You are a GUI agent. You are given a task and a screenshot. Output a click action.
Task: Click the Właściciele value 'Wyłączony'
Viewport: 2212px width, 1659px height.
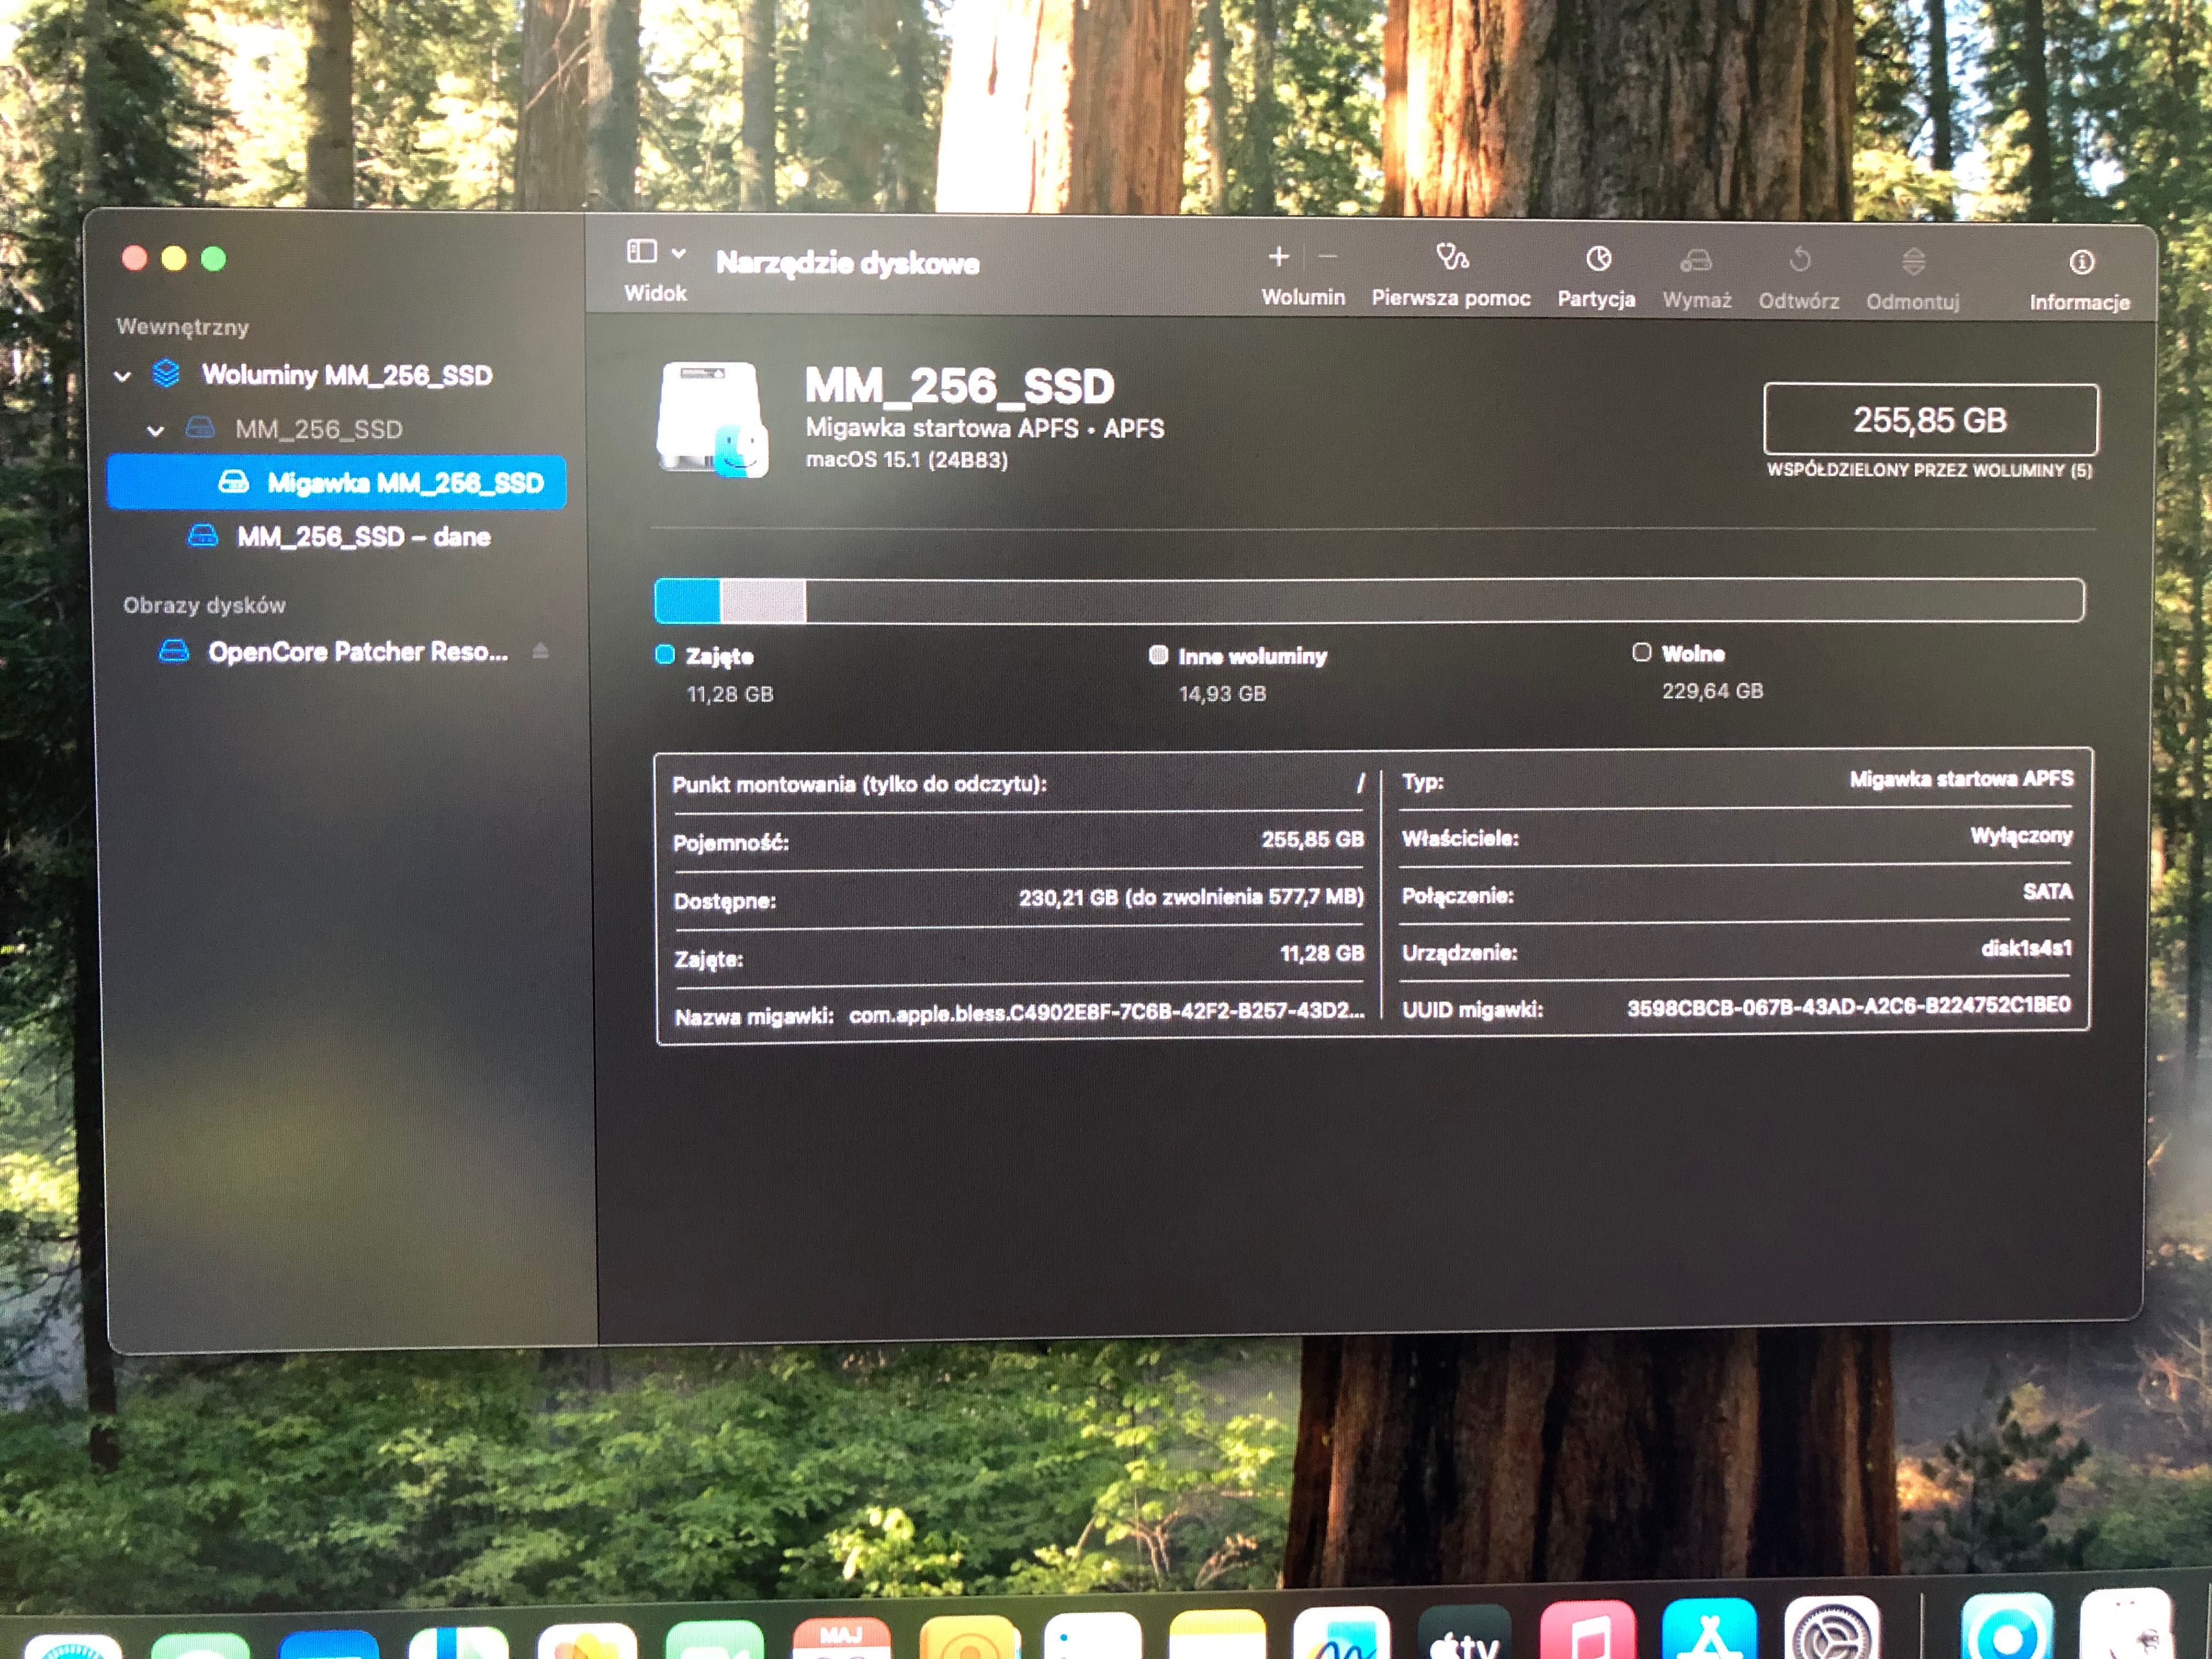click(x=2021, y=835)
